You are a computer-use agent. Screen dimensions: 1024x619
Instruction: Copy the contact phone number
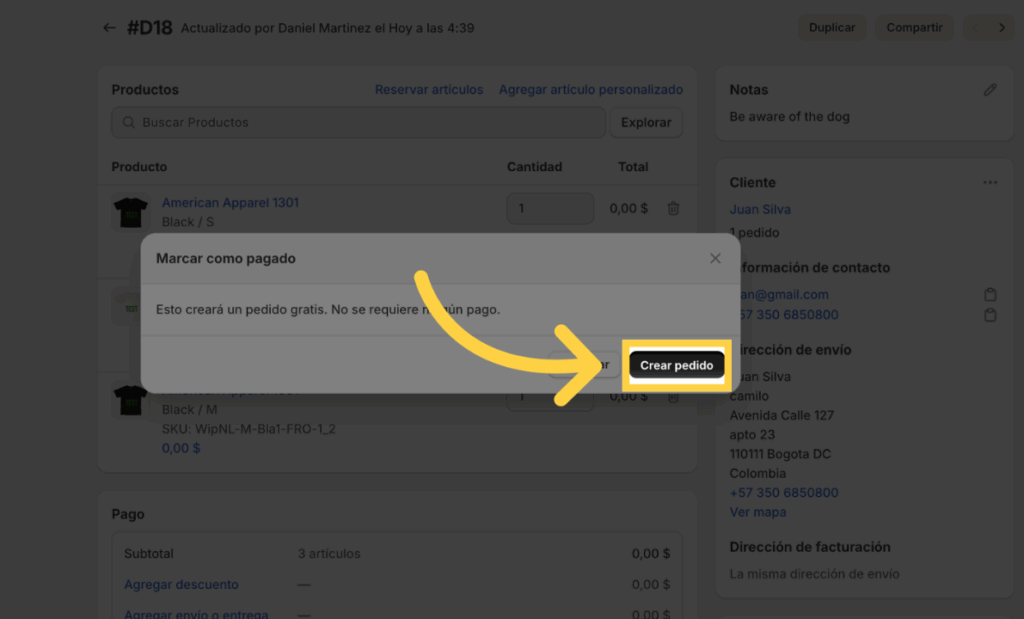[990, 315]
